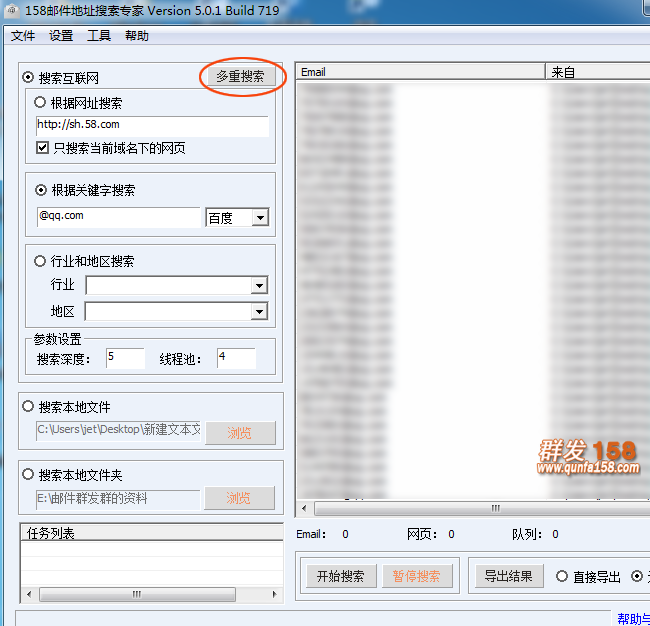The width and height of the screenshot is (650, 626).
Task: Click the 线程池 input field
Action: 236,358
